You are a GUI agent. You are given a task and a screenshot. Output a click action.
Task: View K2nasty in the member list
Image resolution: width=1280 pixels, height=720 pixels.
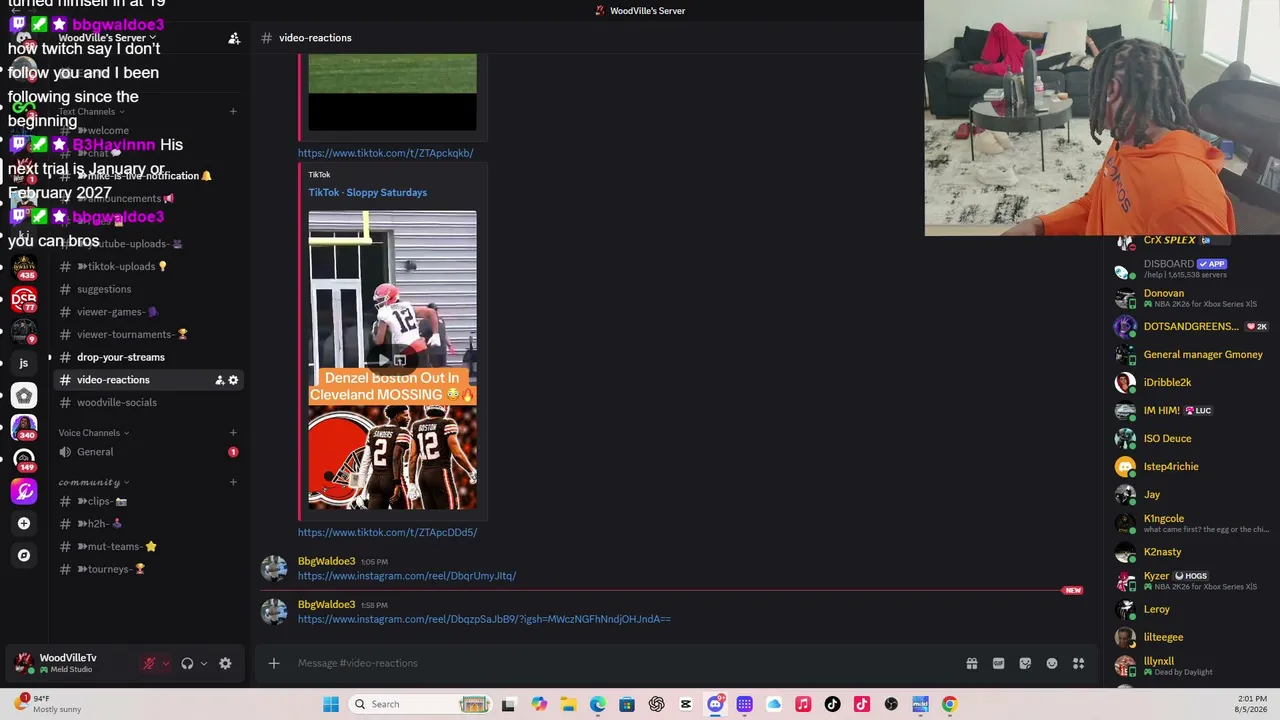click(1193, 552)
